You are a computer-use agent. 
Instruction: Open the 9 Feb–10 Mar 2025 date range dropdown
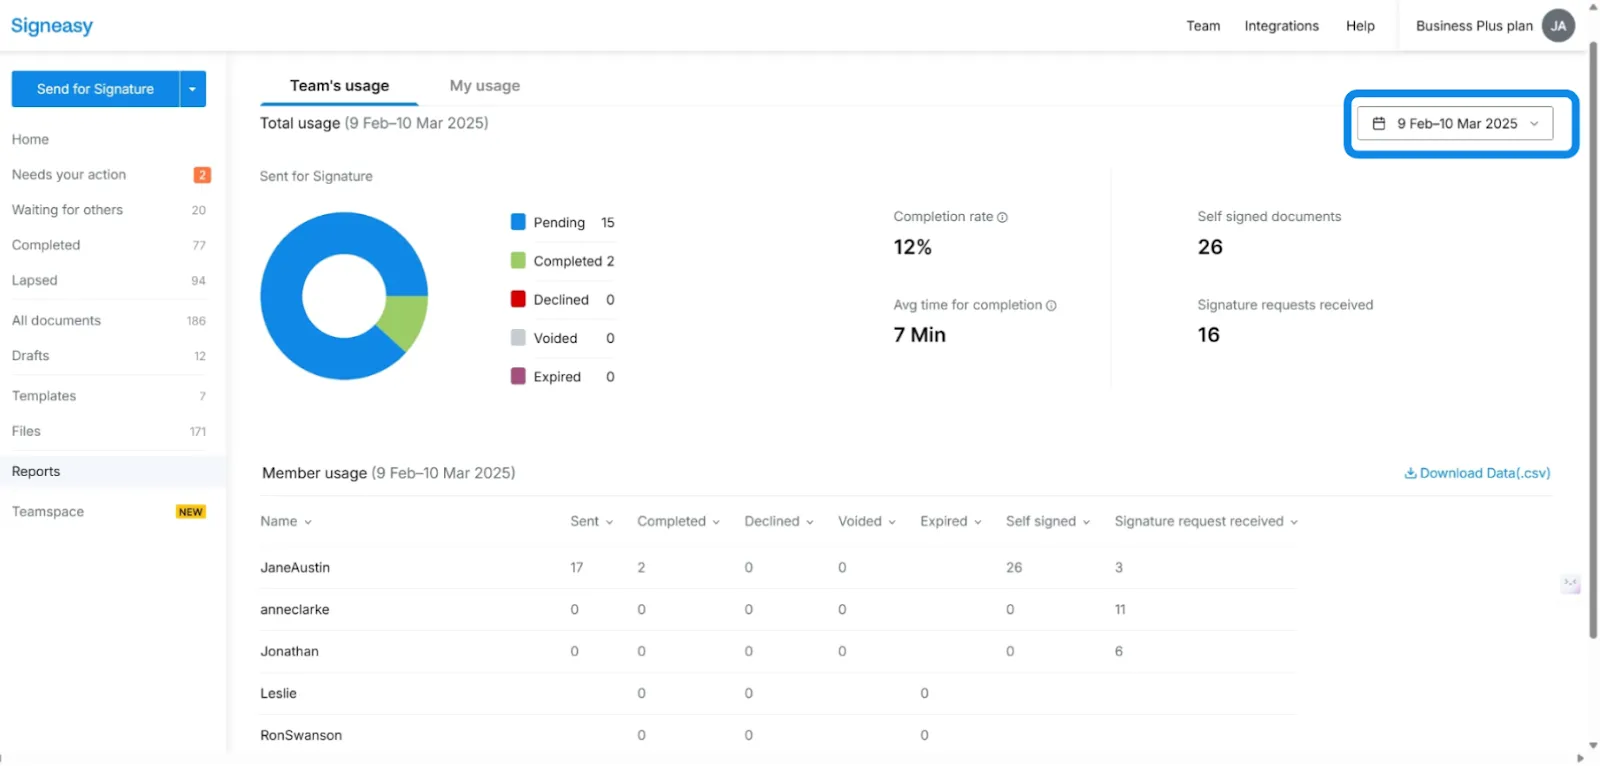click(x=1455, y=124)
